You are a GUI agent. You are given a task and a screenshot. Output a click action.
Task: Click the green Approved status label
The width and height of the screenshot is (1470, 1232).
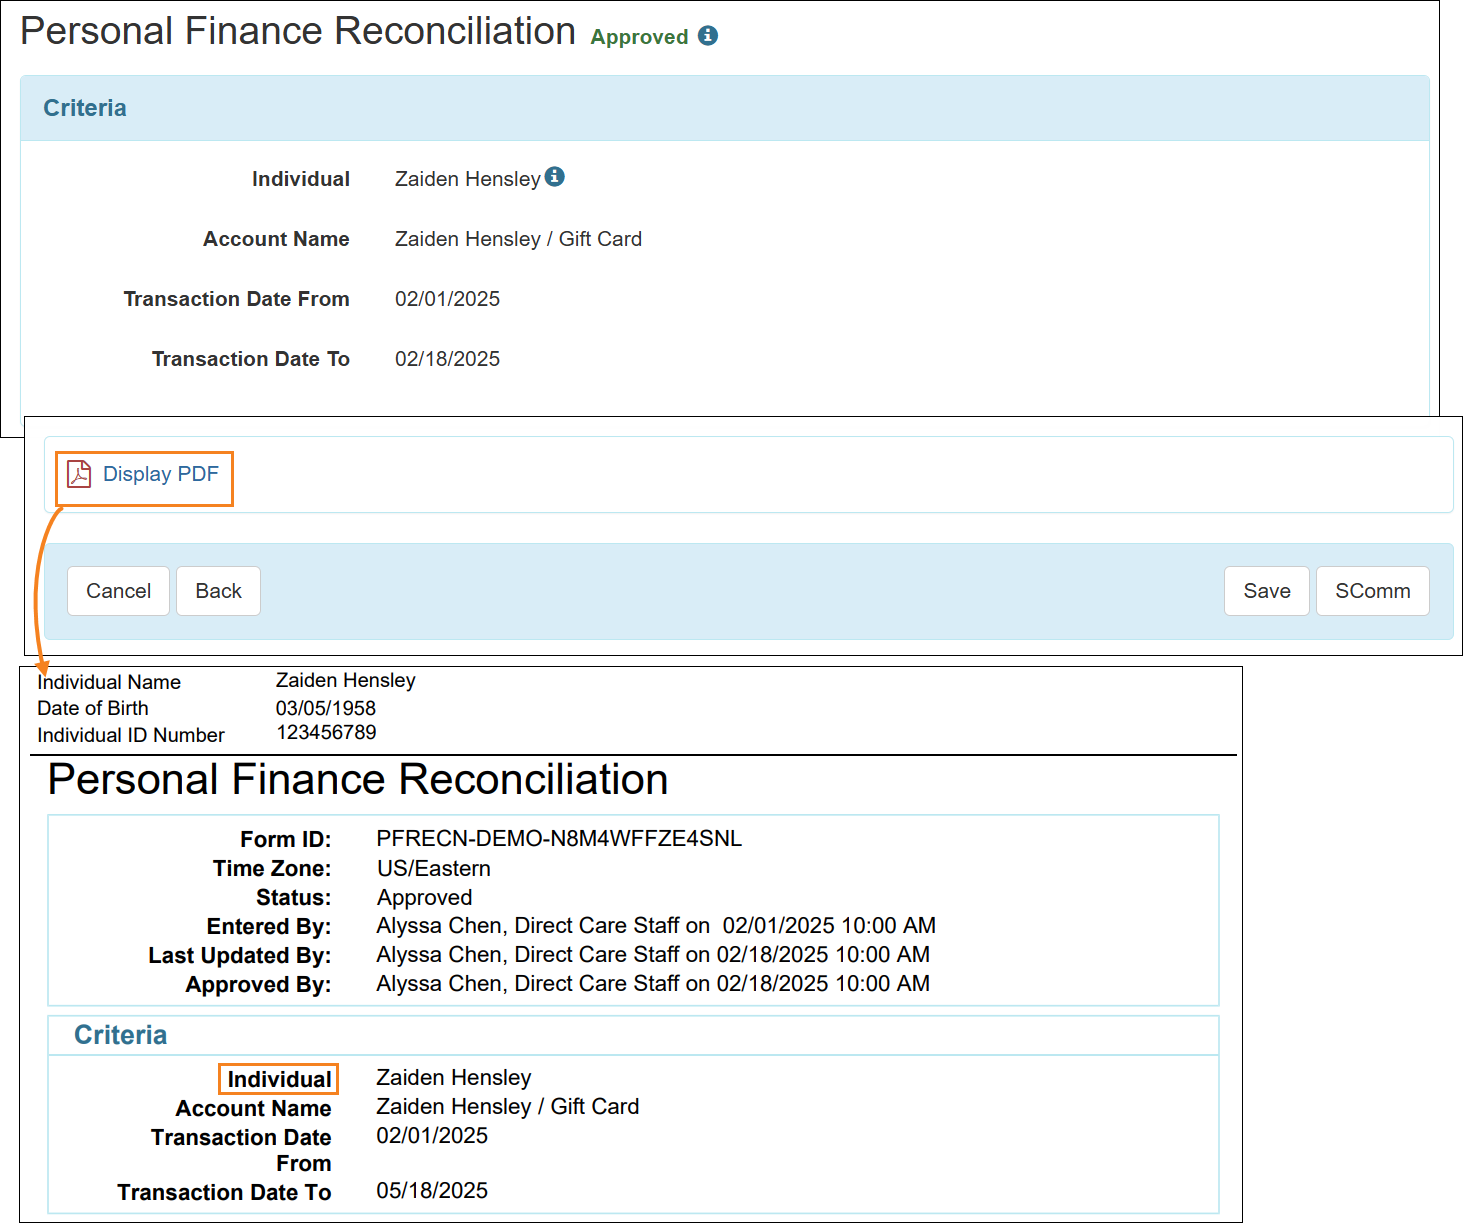[x=639, y=37]
